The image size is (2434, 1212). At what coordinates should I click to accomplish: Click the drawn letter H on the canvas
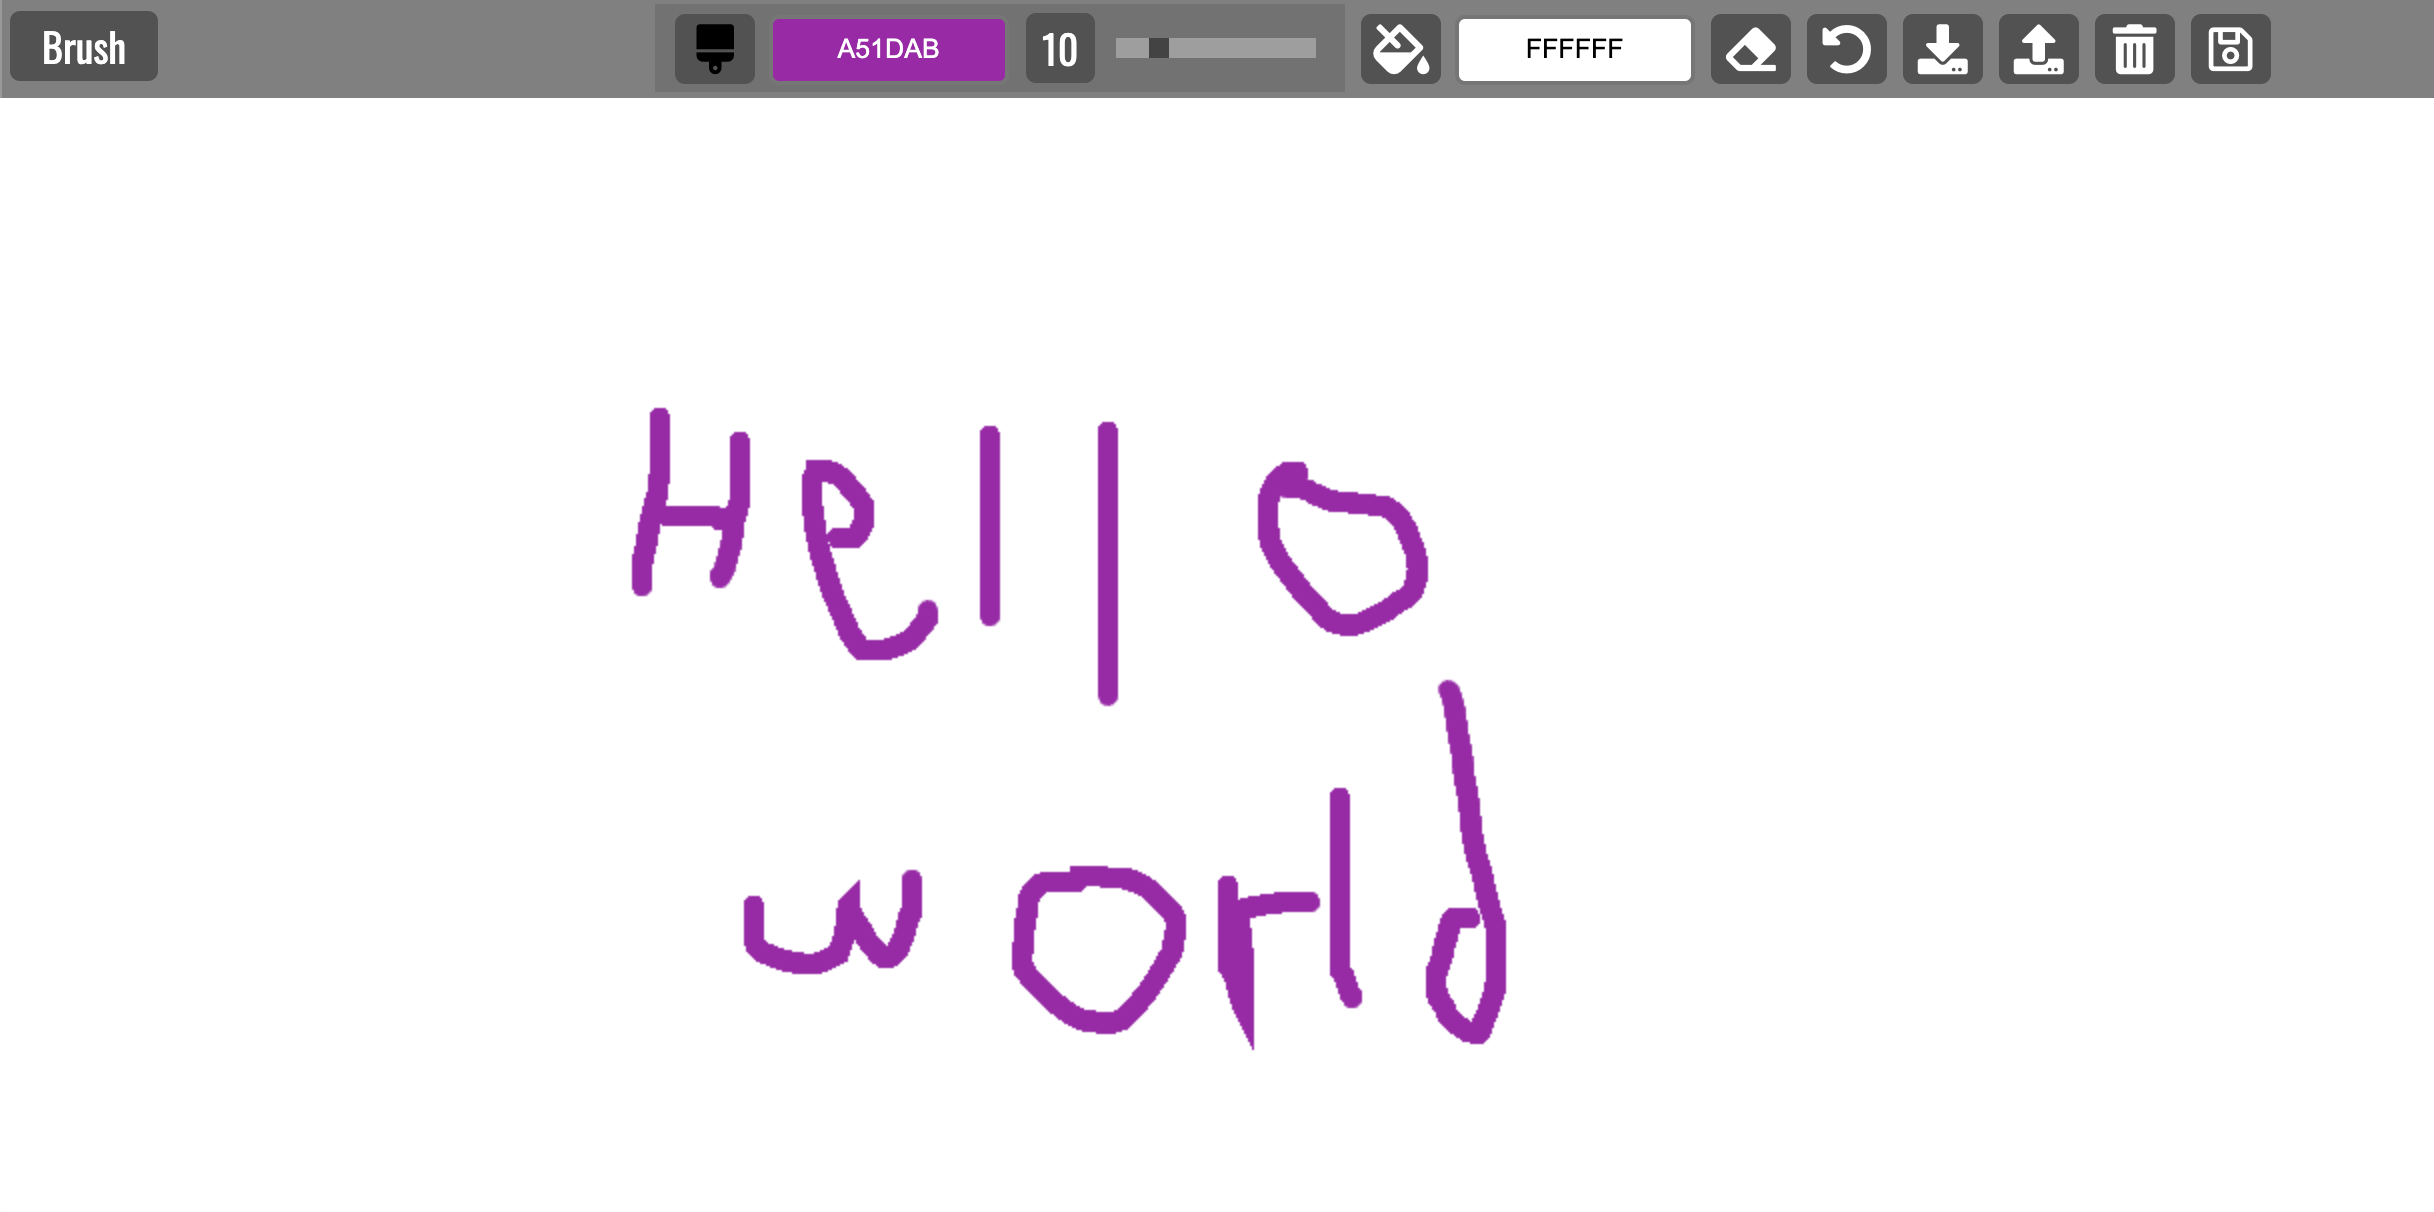(690, 516)
